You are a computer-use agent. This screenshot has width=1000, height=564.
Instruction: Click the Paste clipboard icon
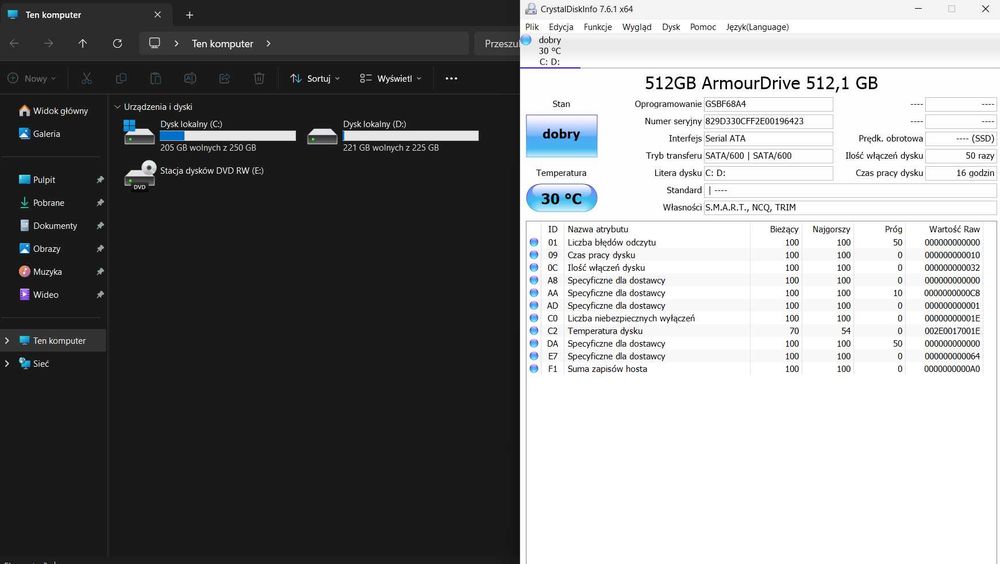[x=156, y=78]
